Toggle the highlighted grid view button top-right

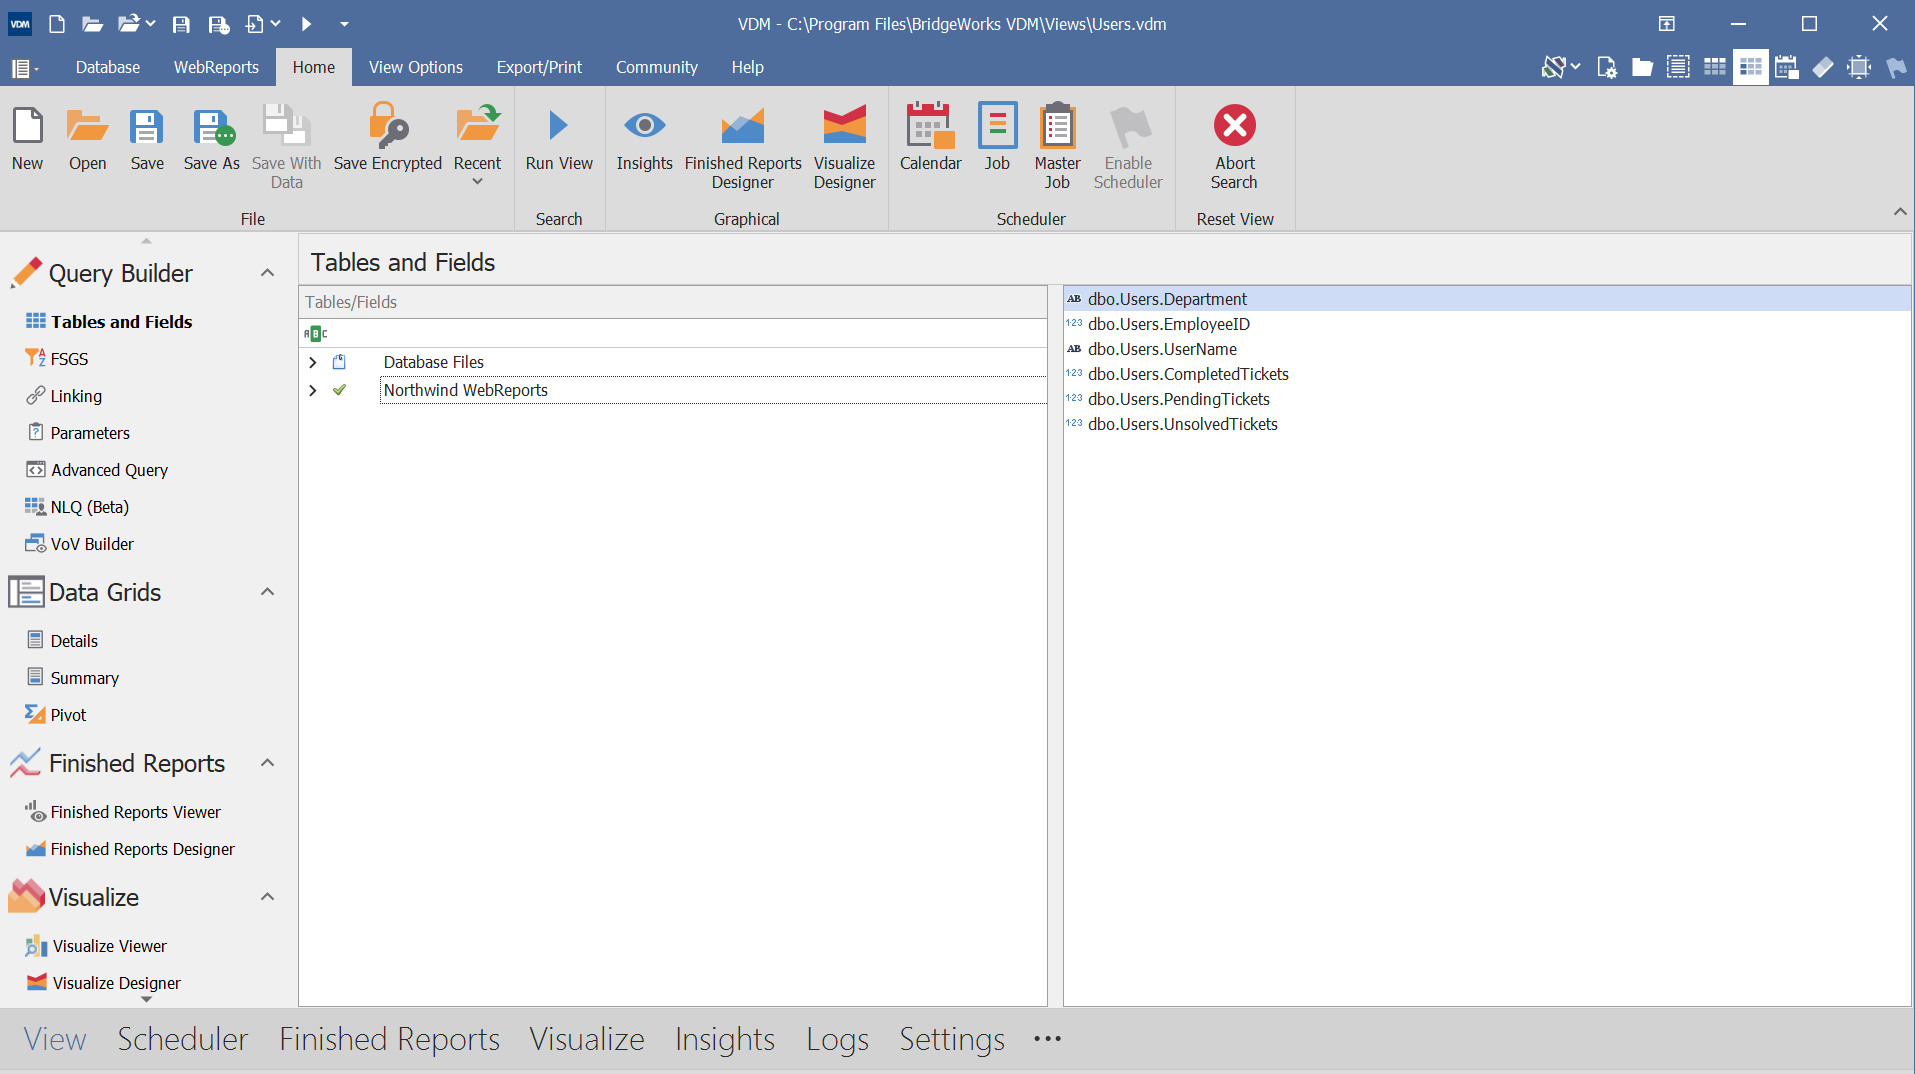1750,67
